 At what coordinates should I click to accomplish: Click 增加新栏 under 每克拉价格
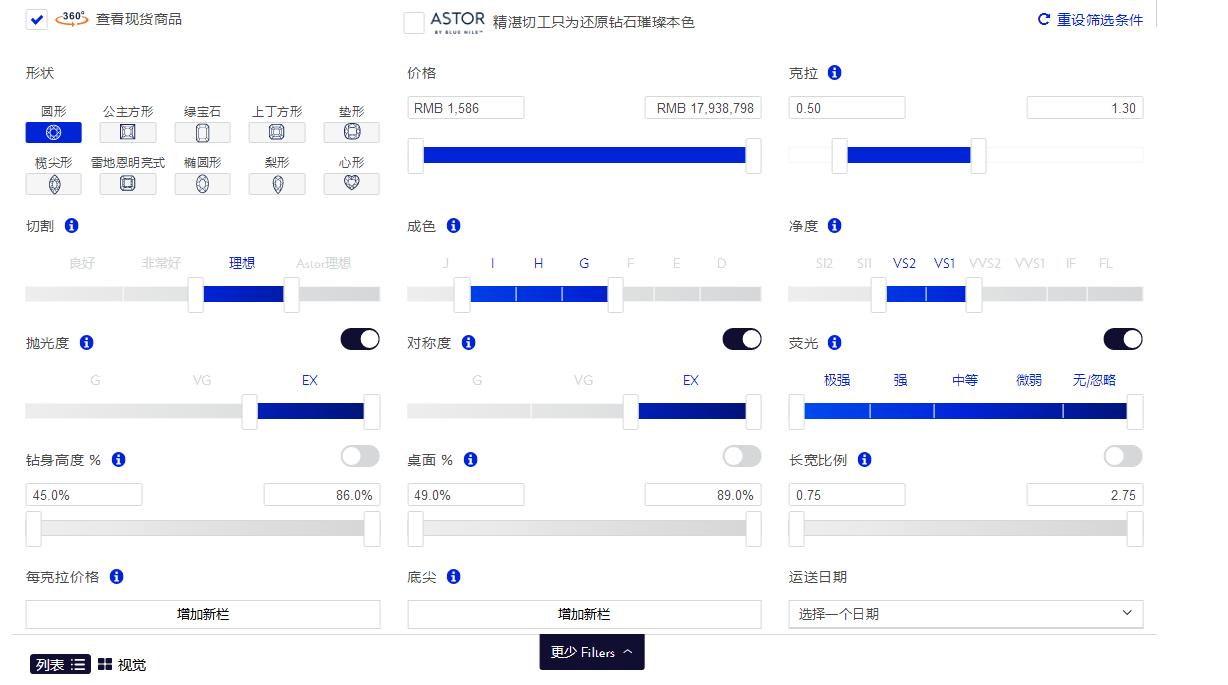click(203, 614)
